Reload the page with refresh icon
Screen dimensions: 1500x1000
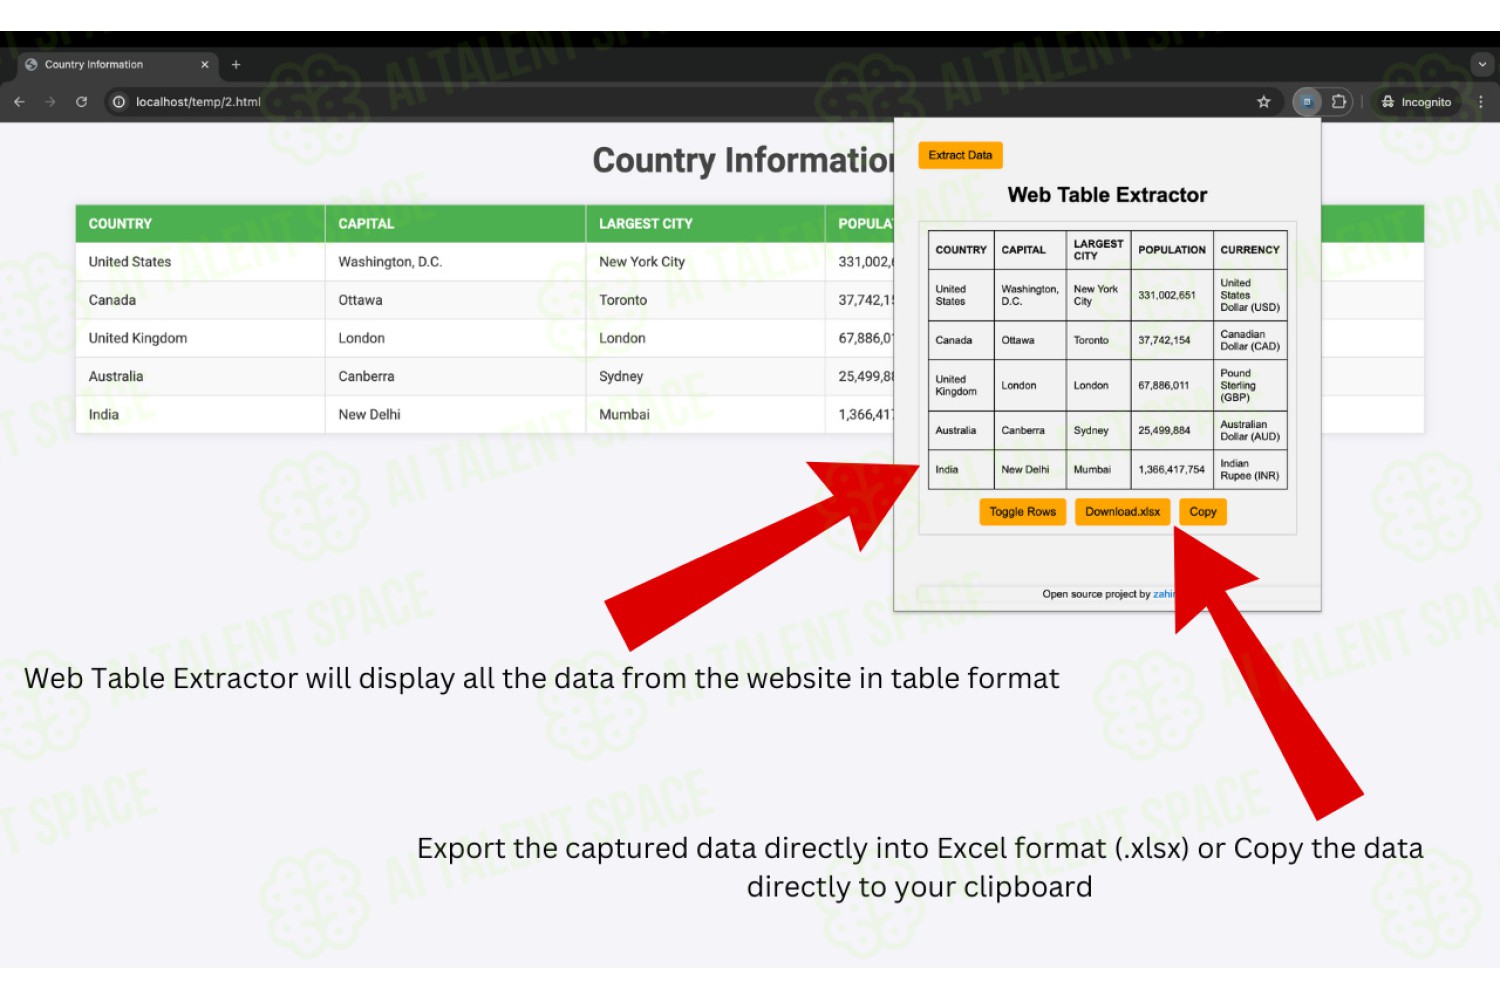82,102
